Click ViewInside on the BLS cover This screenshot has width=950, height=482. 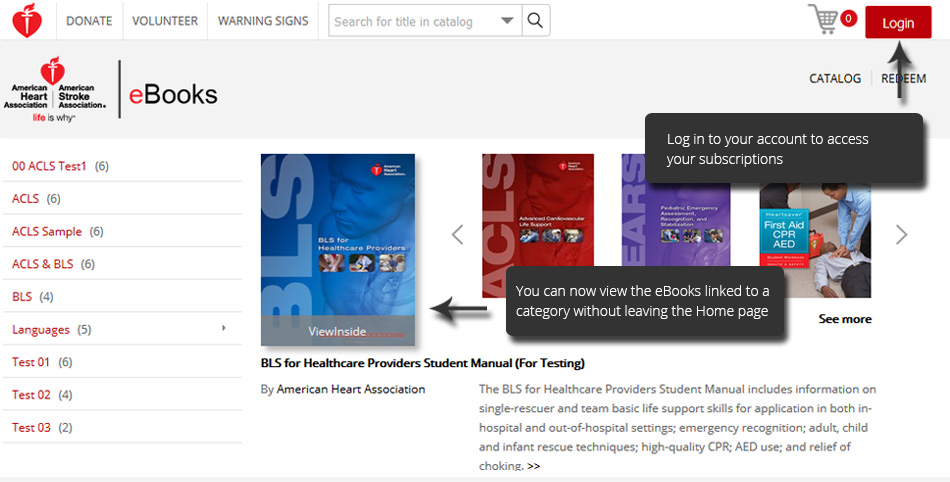pyautogui.click(x=337, y=331)
